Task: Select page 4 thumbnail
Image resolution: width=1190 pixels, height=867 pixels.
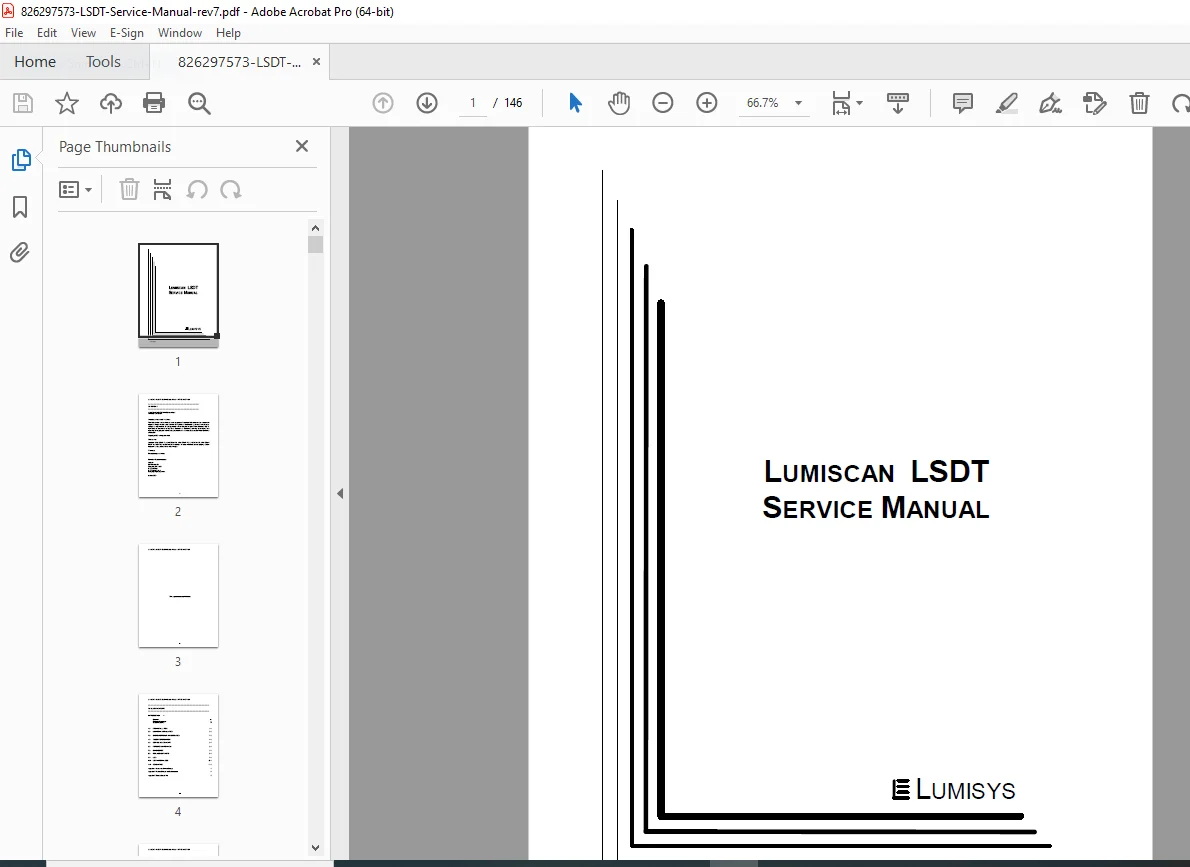Action: pyautogui.click(x=178, y=746)
